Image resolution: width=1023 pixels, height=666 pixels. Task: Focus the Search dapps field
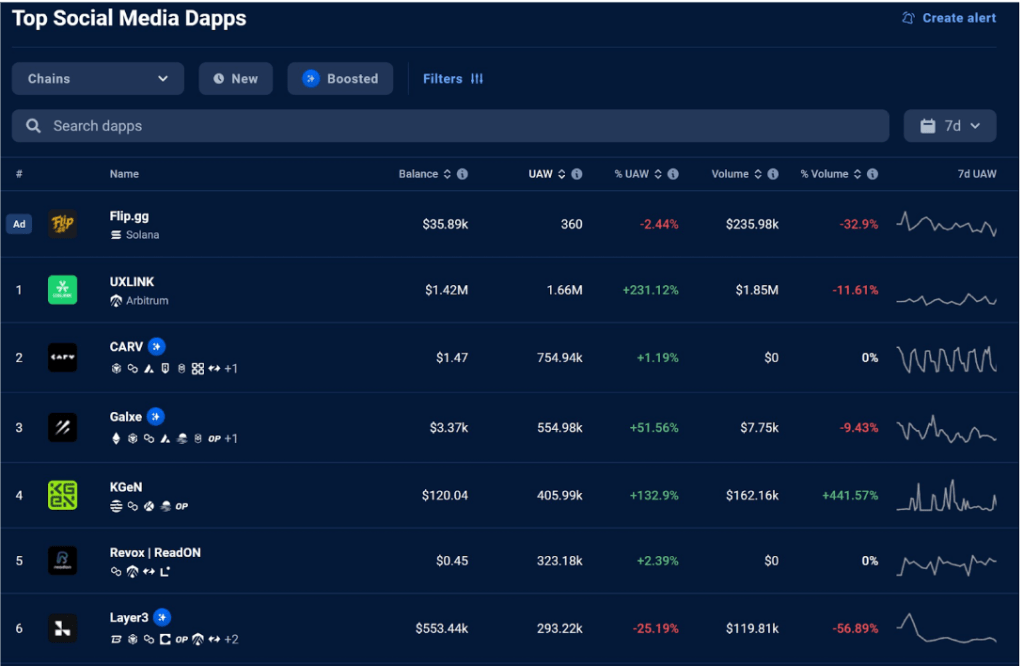point(450,126)
